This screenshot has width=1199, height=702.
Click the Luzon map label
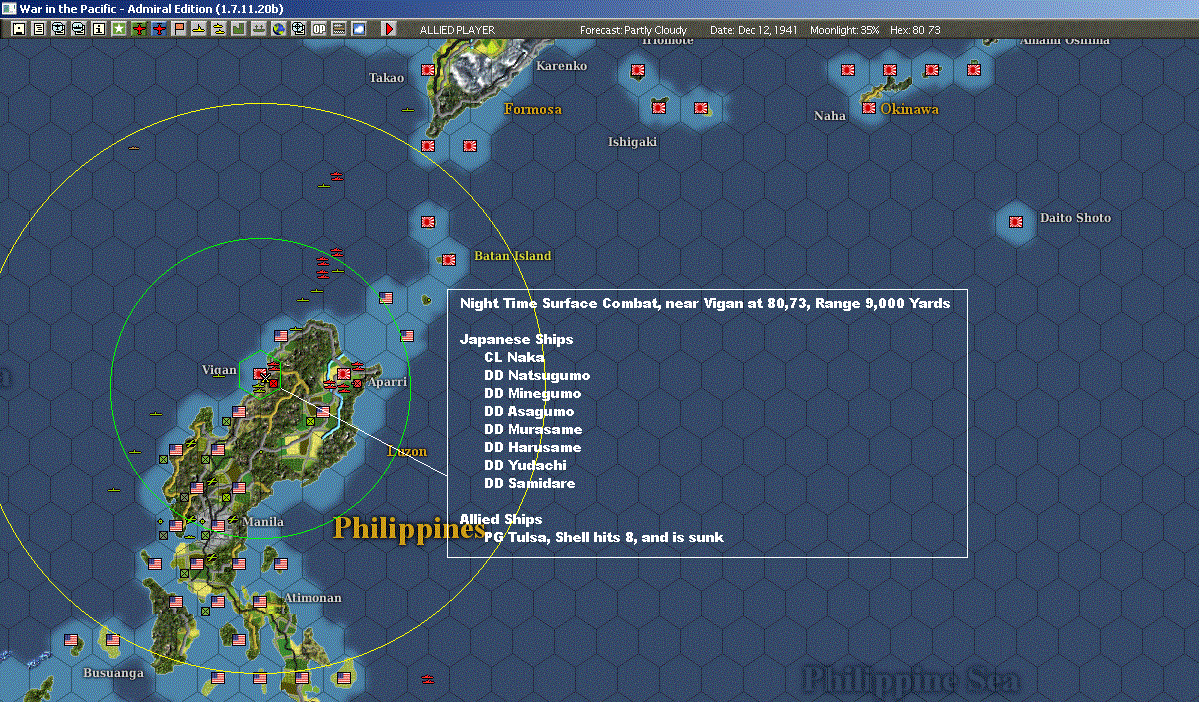tap(407, 451)
